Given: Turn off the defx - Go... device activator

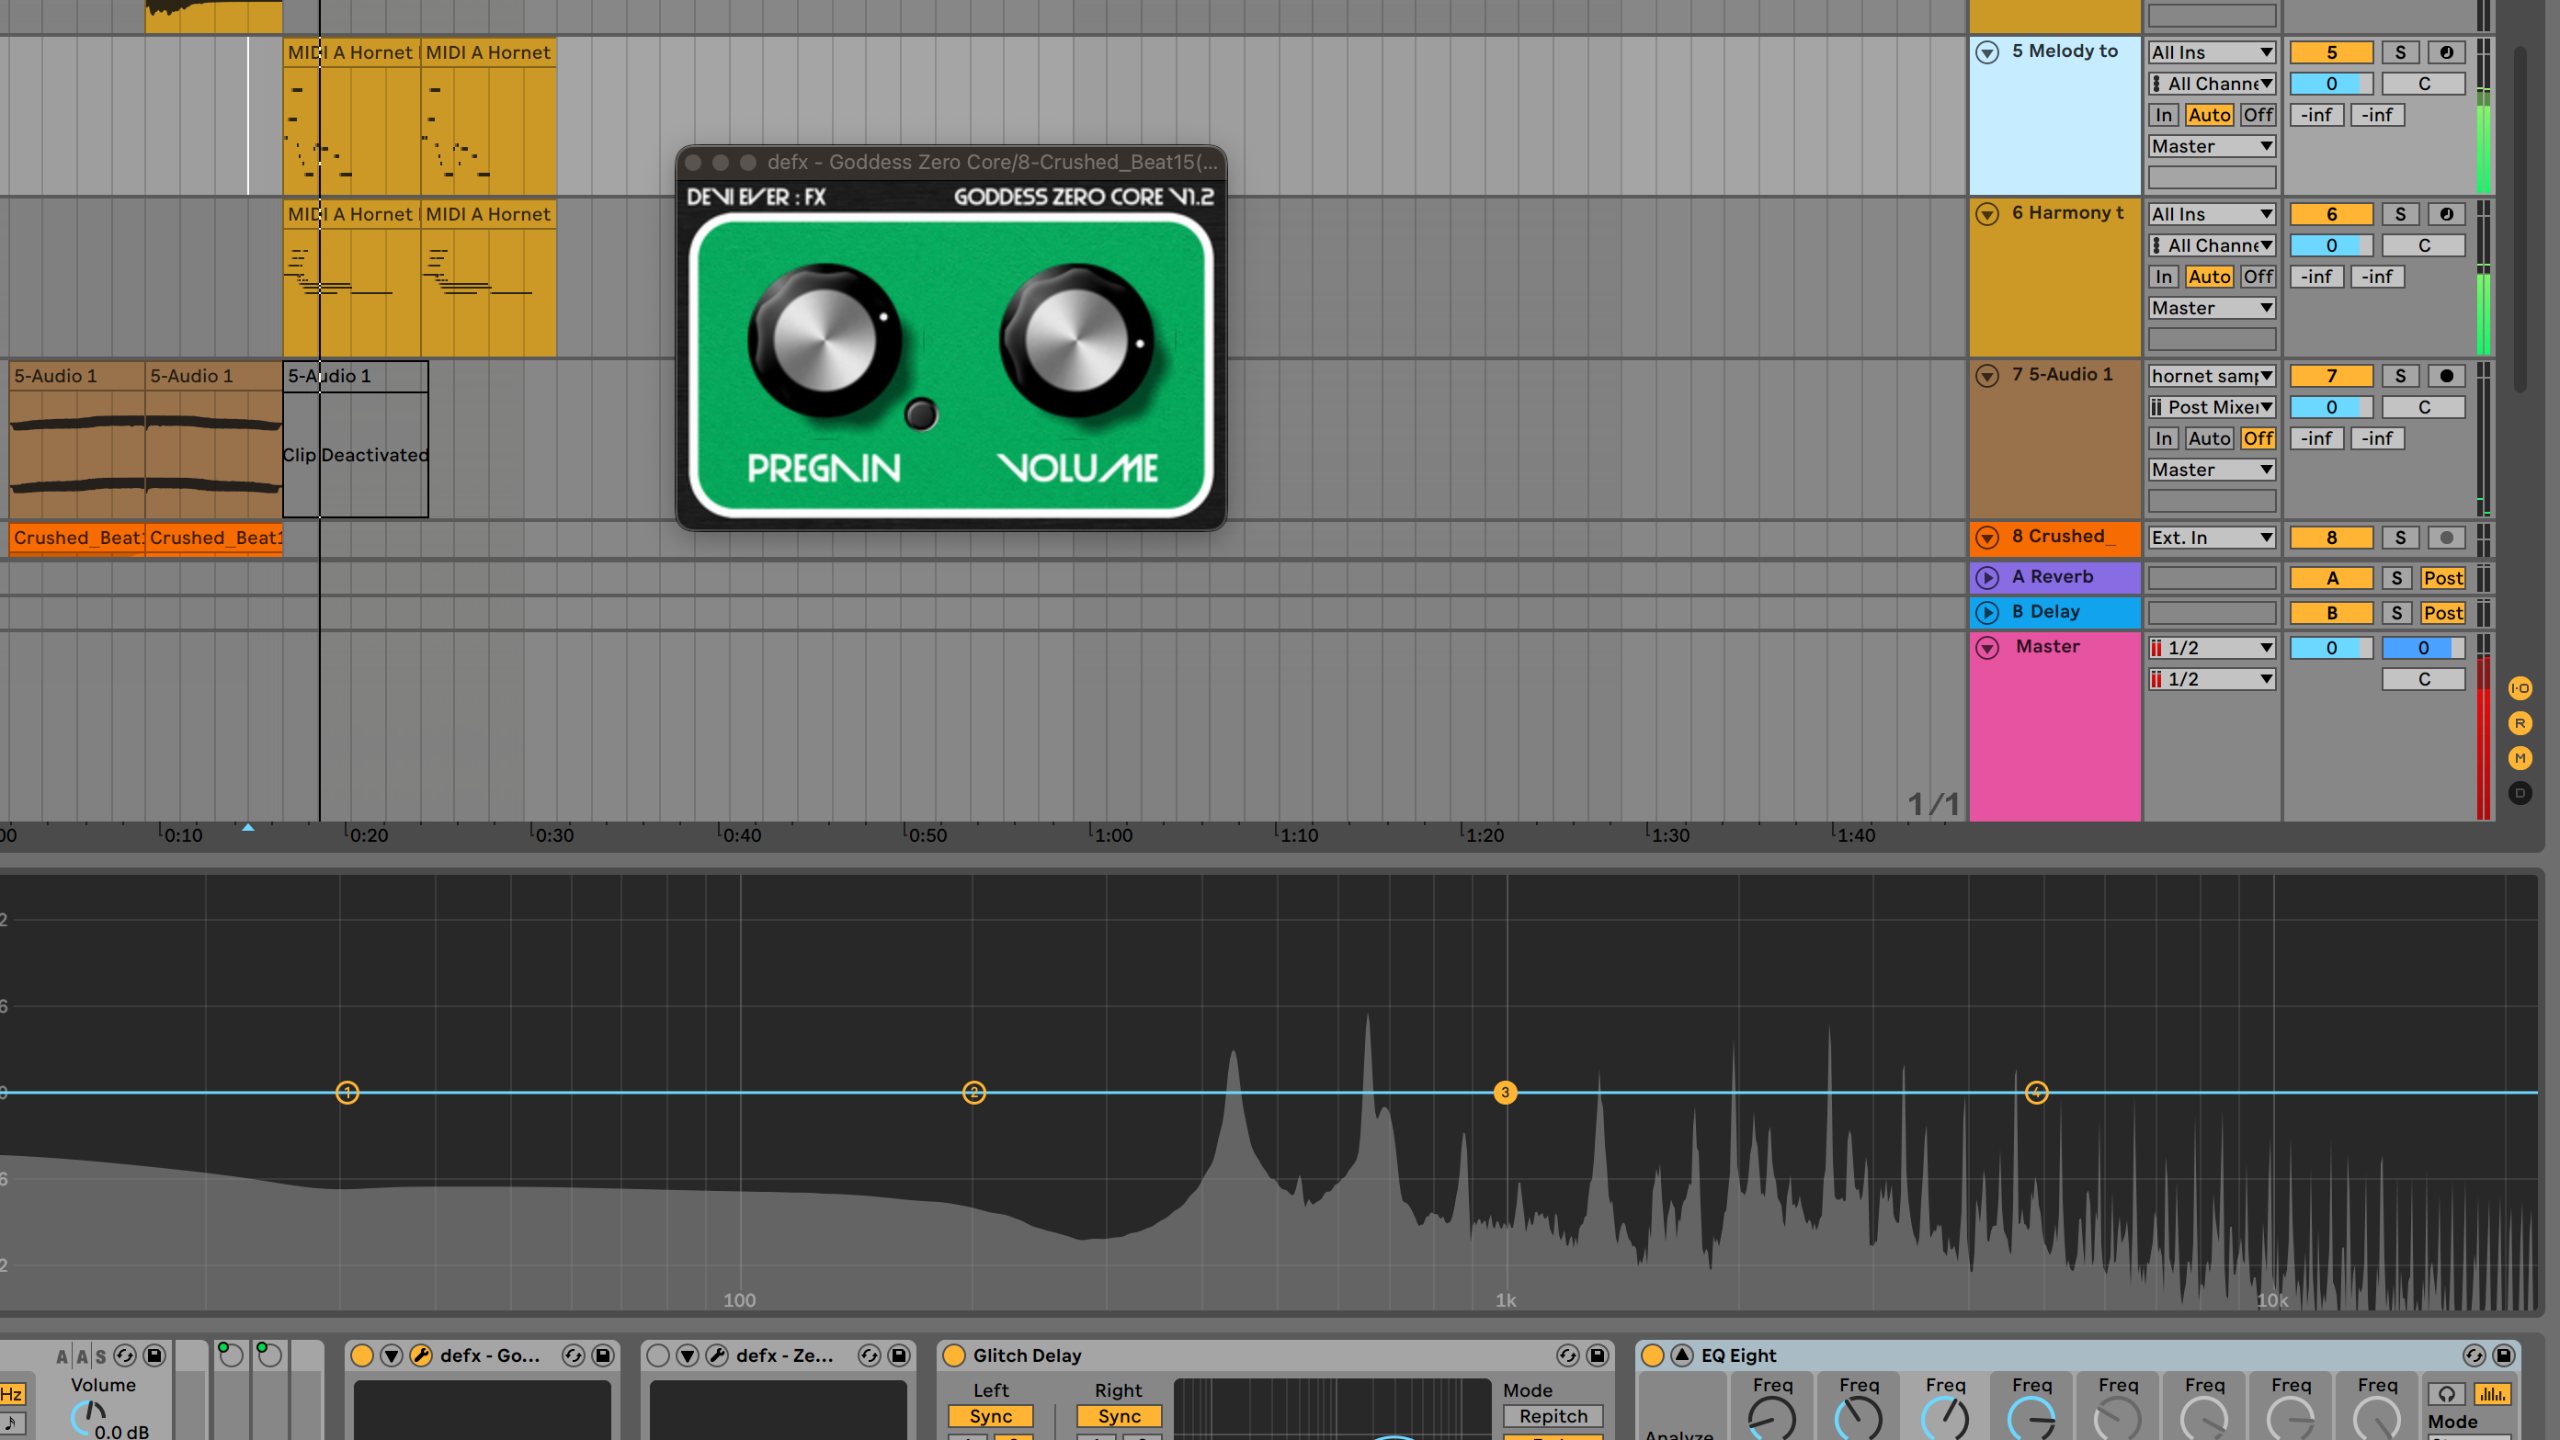Looking at the screenshot, I should [x=362, y=1355].
